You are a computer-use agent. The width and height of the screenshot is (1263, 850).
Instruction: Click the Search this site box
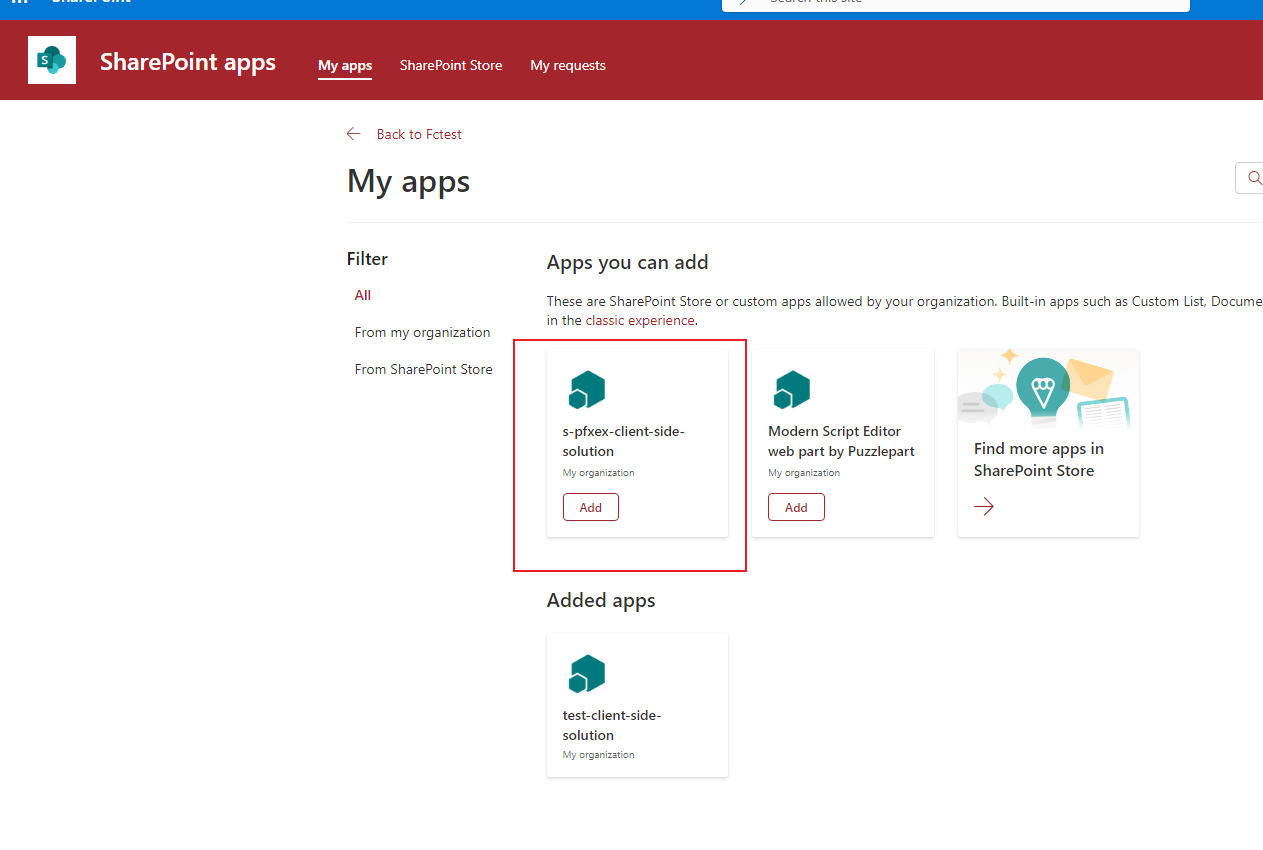(x=956, y=4)
